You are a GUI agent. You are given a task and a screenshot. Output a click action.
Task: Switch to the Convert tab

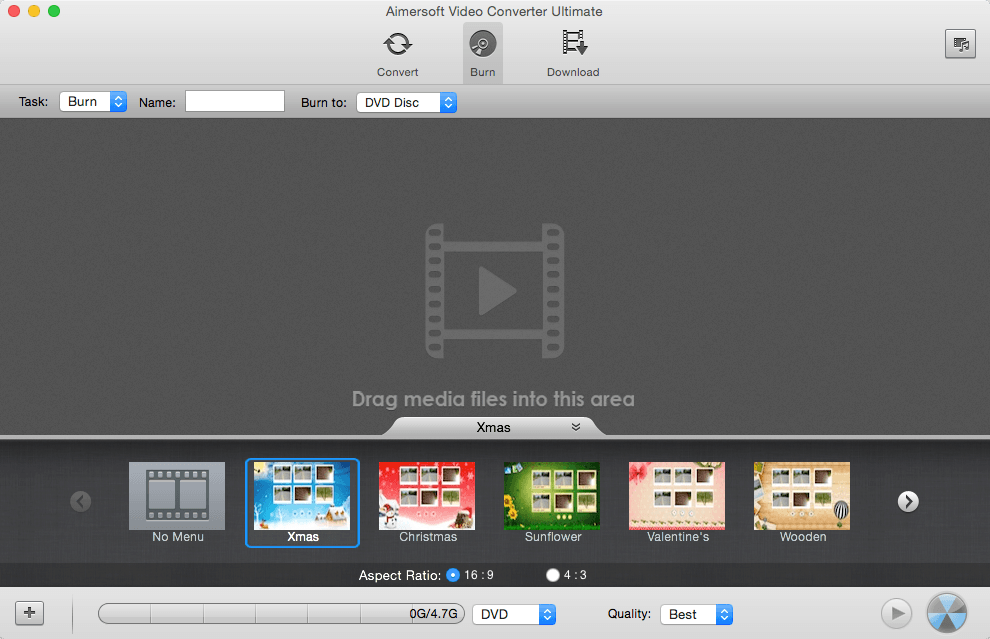click(397, 54)
